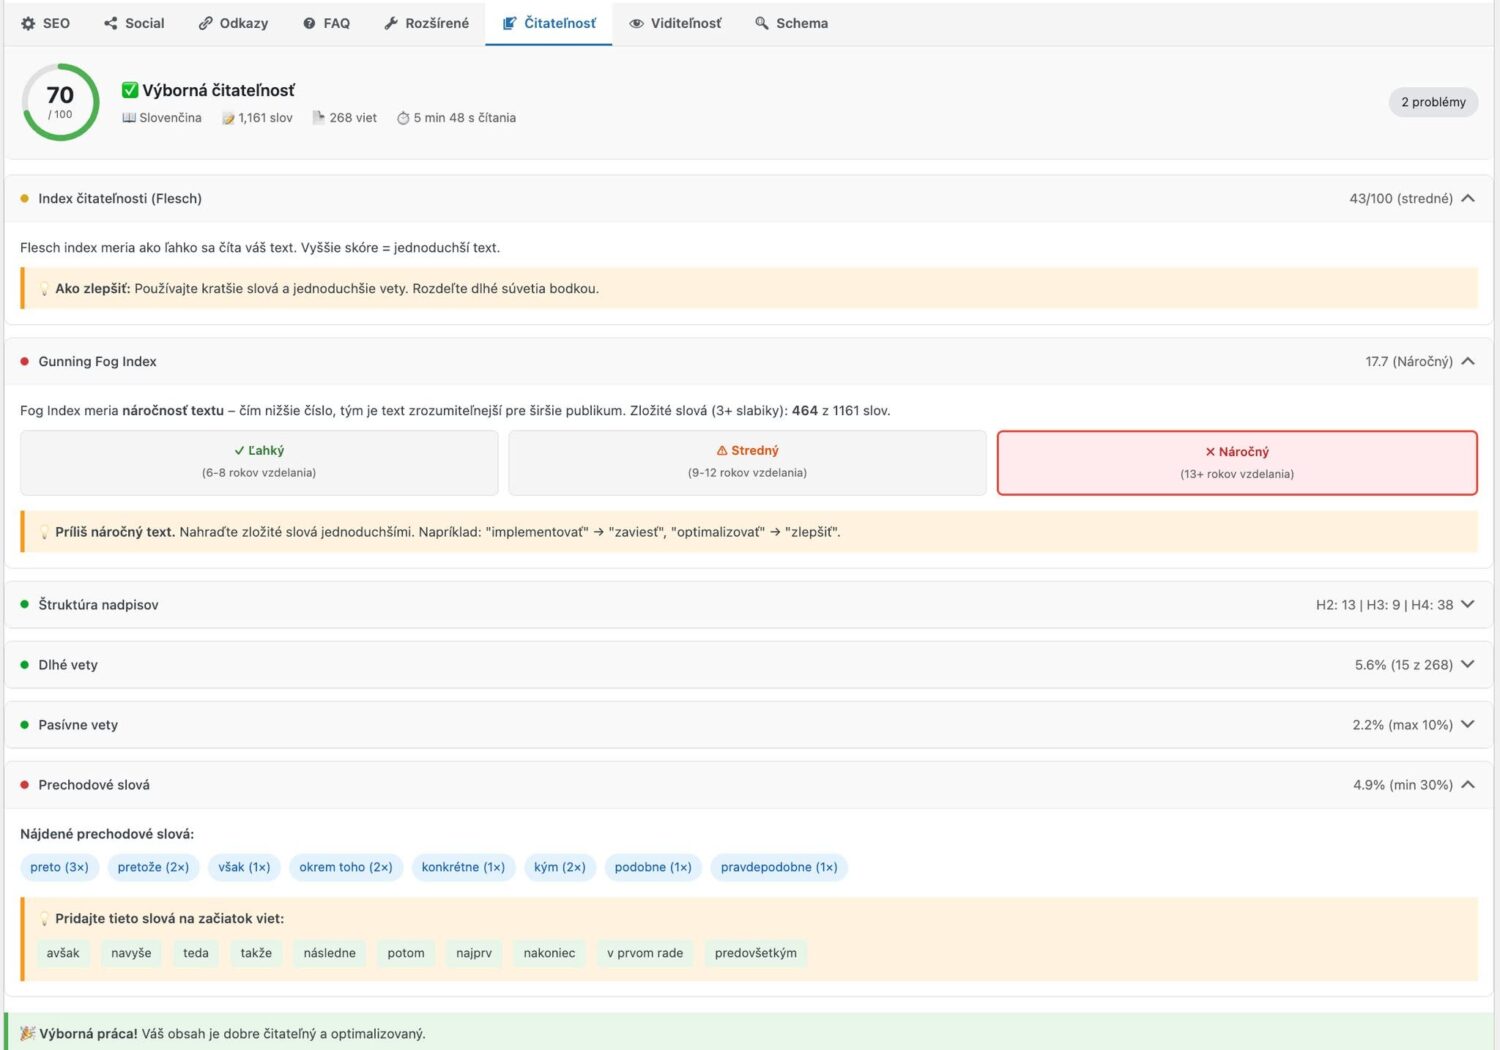Click the Social share icon
The height and width of the screenshot is (1050, 1500).
coord(110,23)
